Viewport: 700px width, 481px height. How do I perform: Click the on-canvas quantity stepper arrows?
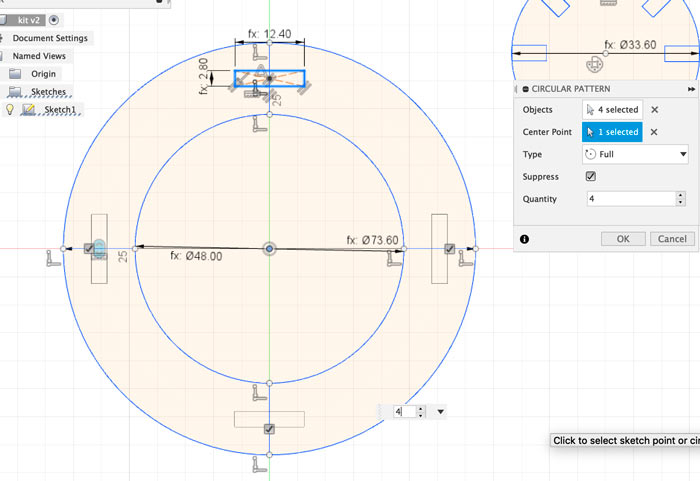[x=421, y=412]
